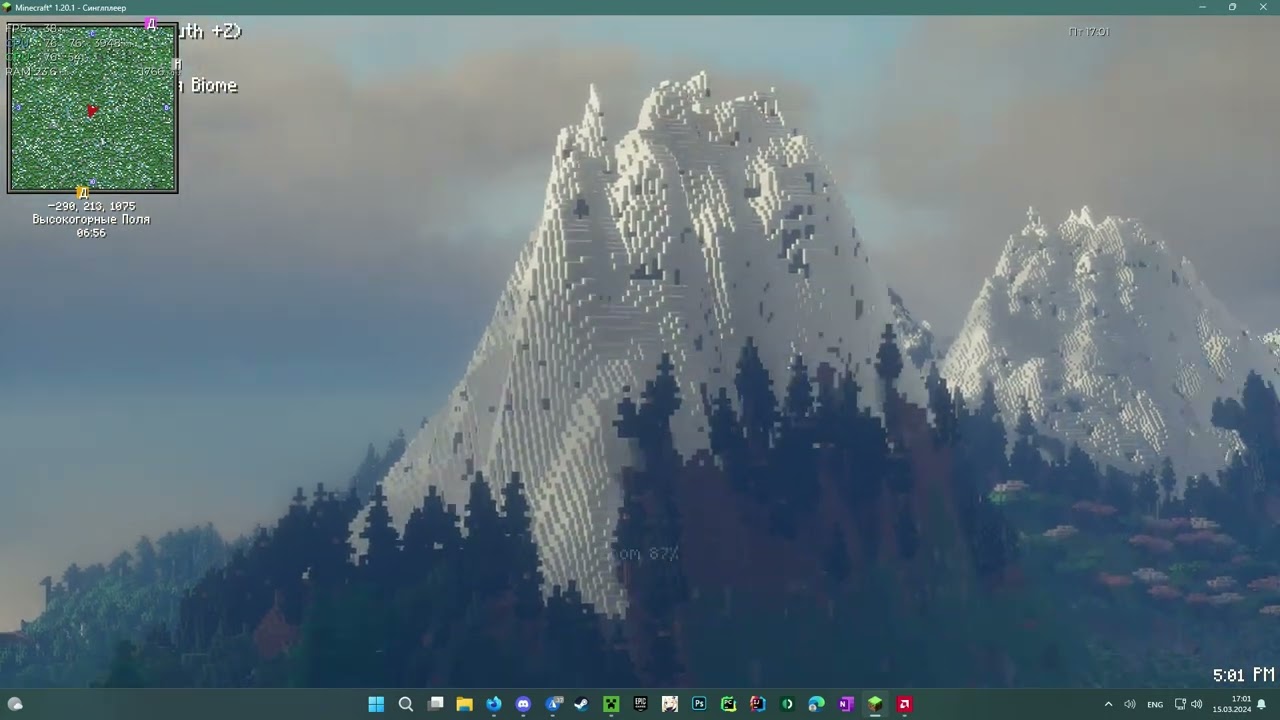The width and height of the screenshot is (1280, 720).
Task: Open the notification center bell
Action: click(x=1262, y=704)
